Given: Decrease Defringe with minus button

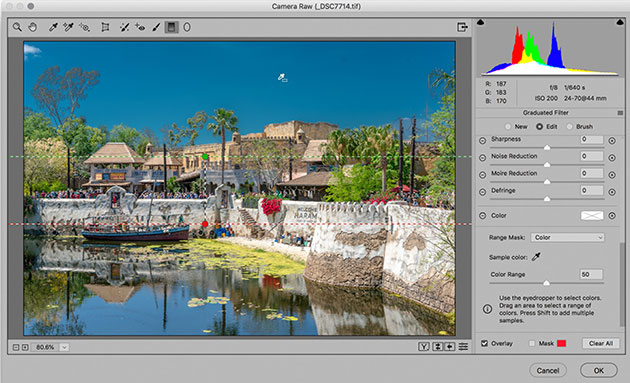Looking at the screenshot, I should 483,192.
